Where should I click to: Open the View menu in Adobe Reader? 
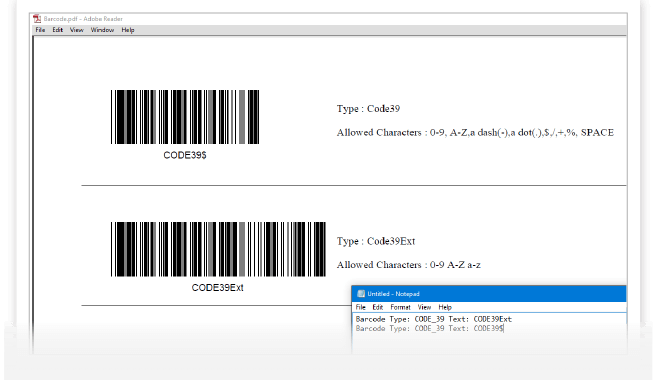(77, 30)
